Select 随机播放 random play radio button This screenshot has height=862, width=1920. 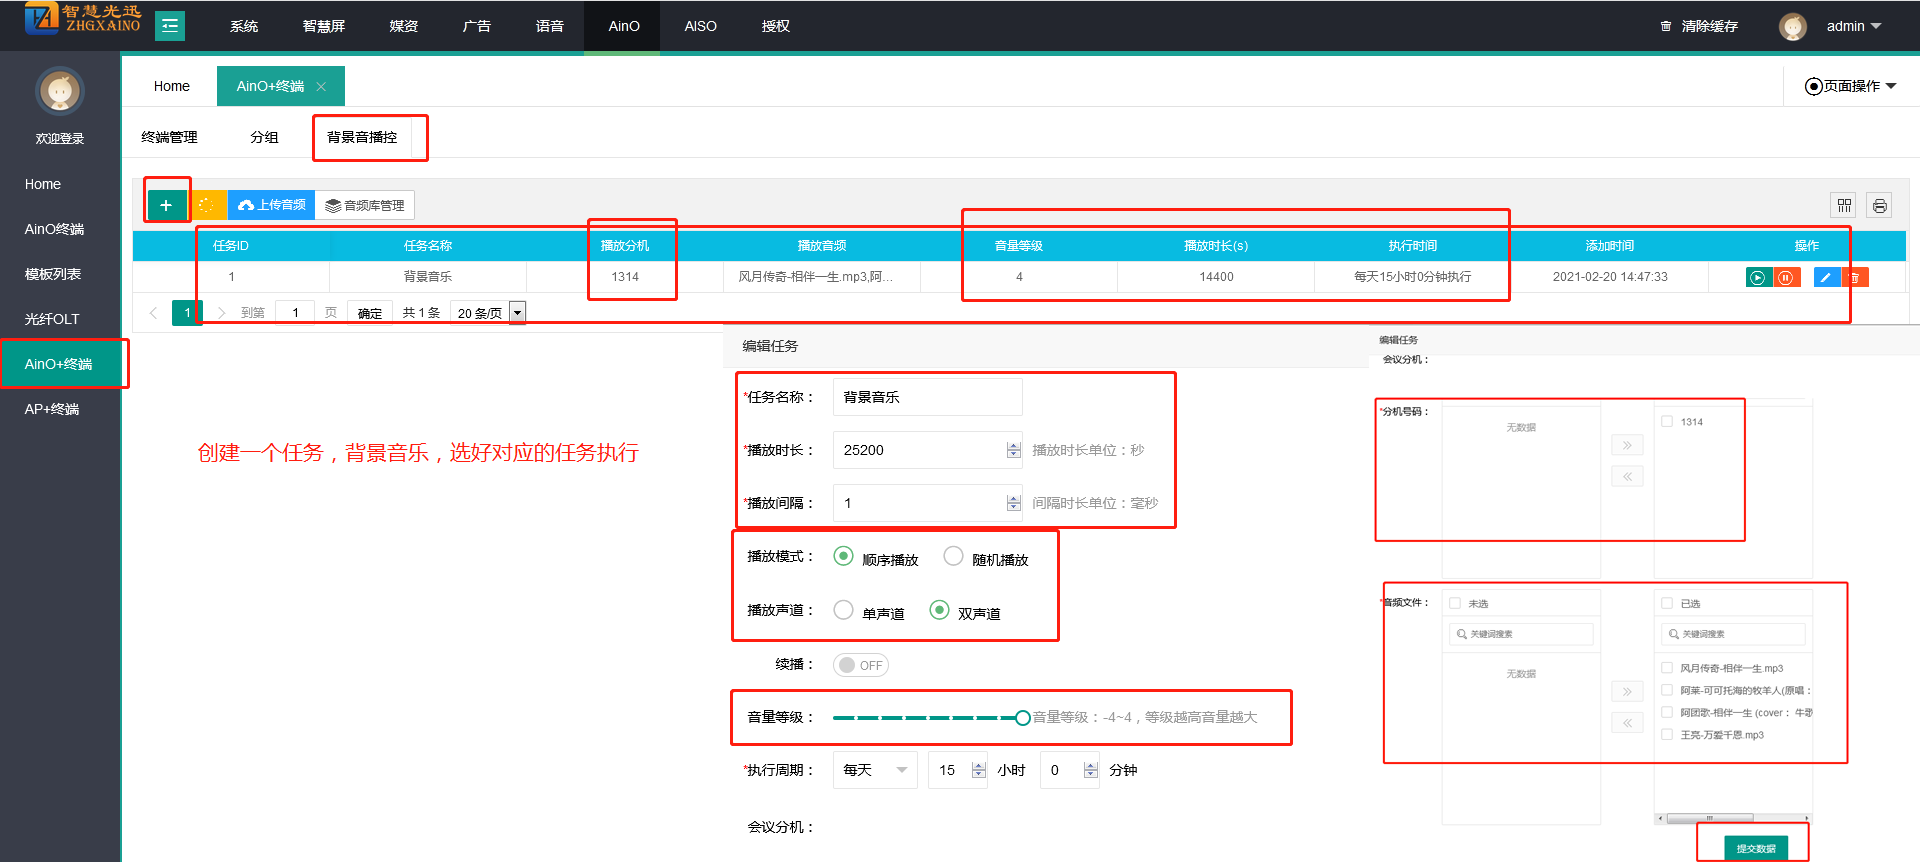(x=953, y=556)
